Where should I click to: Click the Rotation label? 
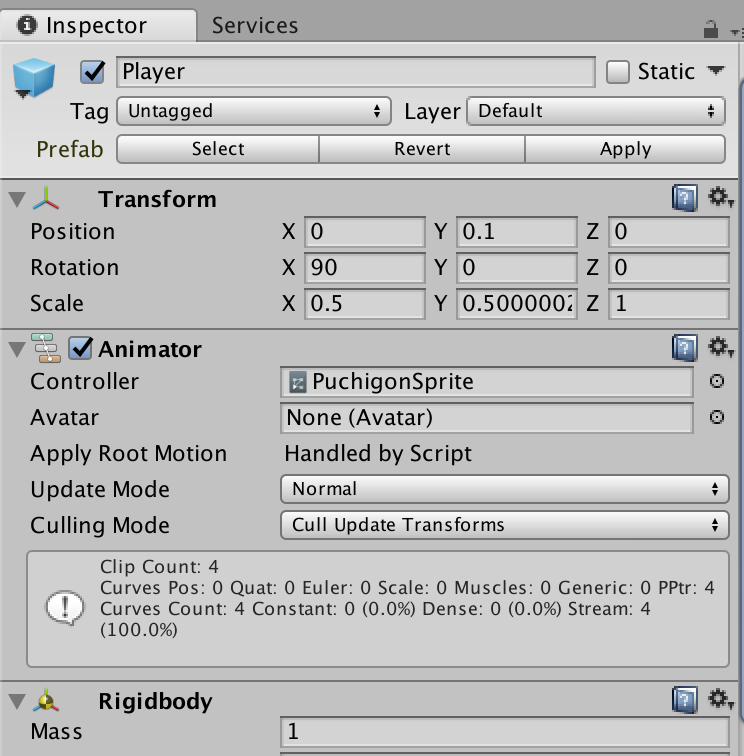pyautogui.click(x=75, y=268)
